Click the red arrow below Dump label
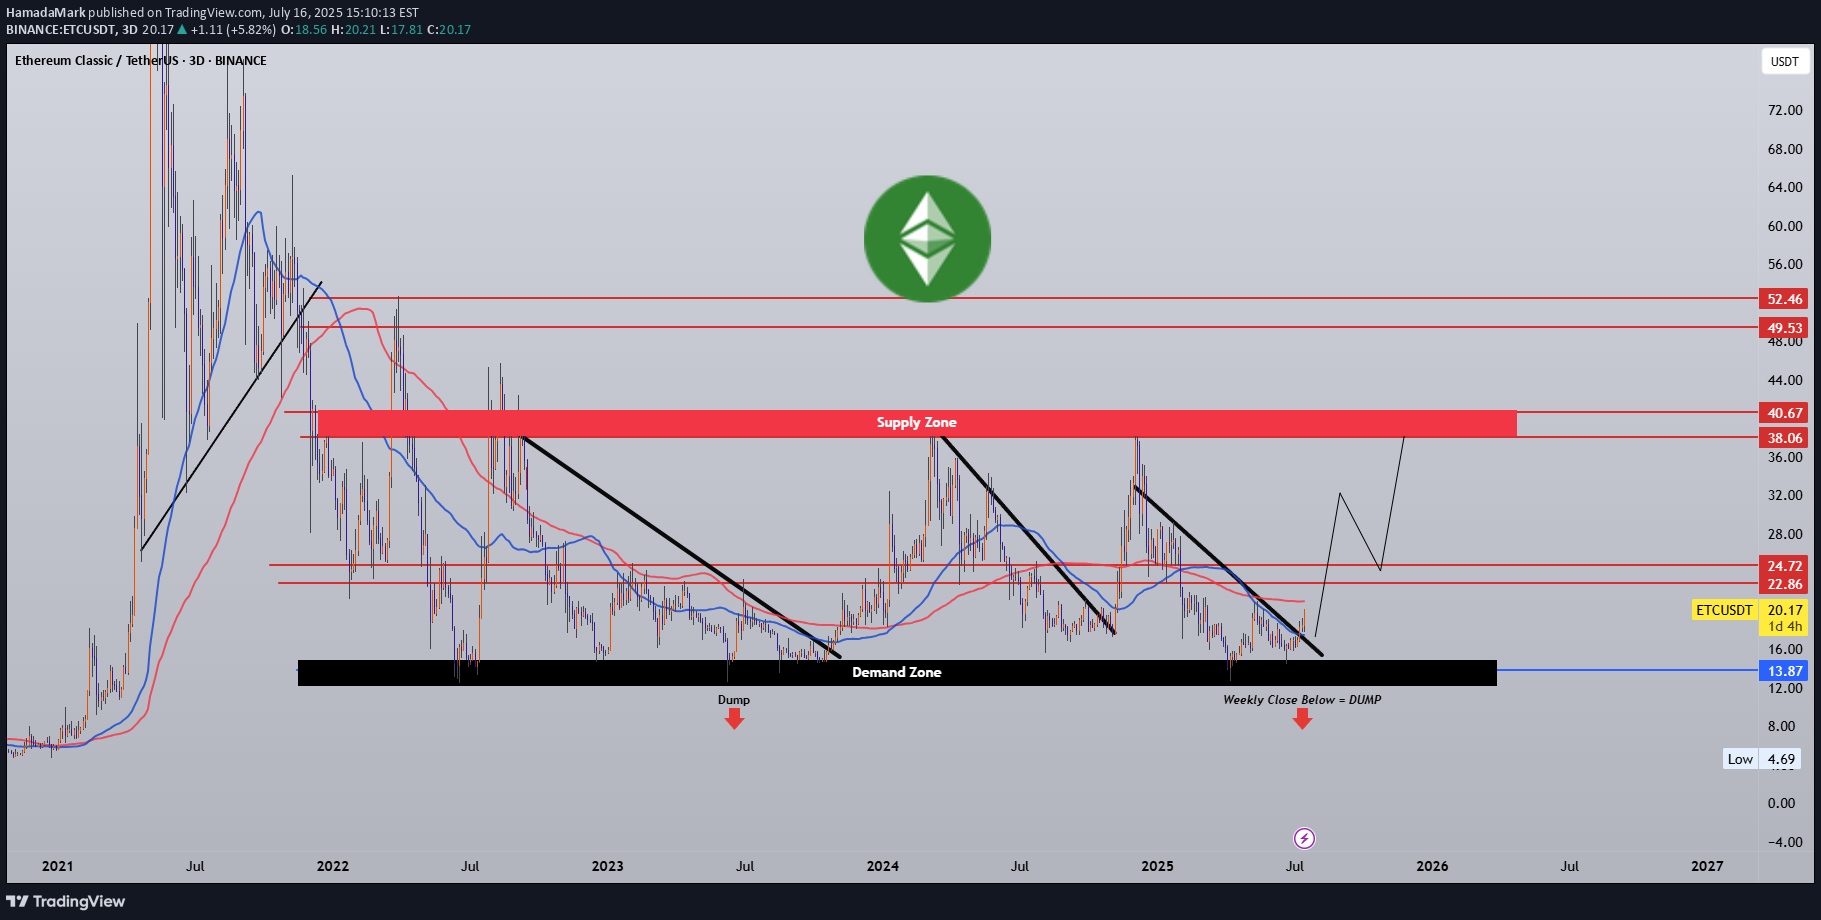1821x920 pixels. (734, 719)
